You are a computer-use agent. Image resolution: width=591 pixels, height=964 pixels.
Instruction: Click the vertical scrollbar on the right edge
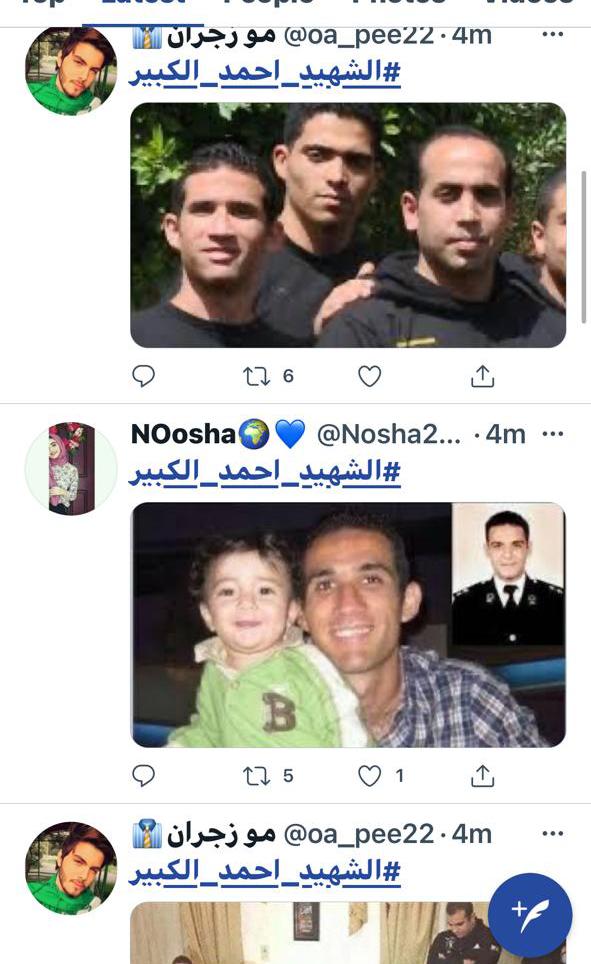[x=584, y=247]
